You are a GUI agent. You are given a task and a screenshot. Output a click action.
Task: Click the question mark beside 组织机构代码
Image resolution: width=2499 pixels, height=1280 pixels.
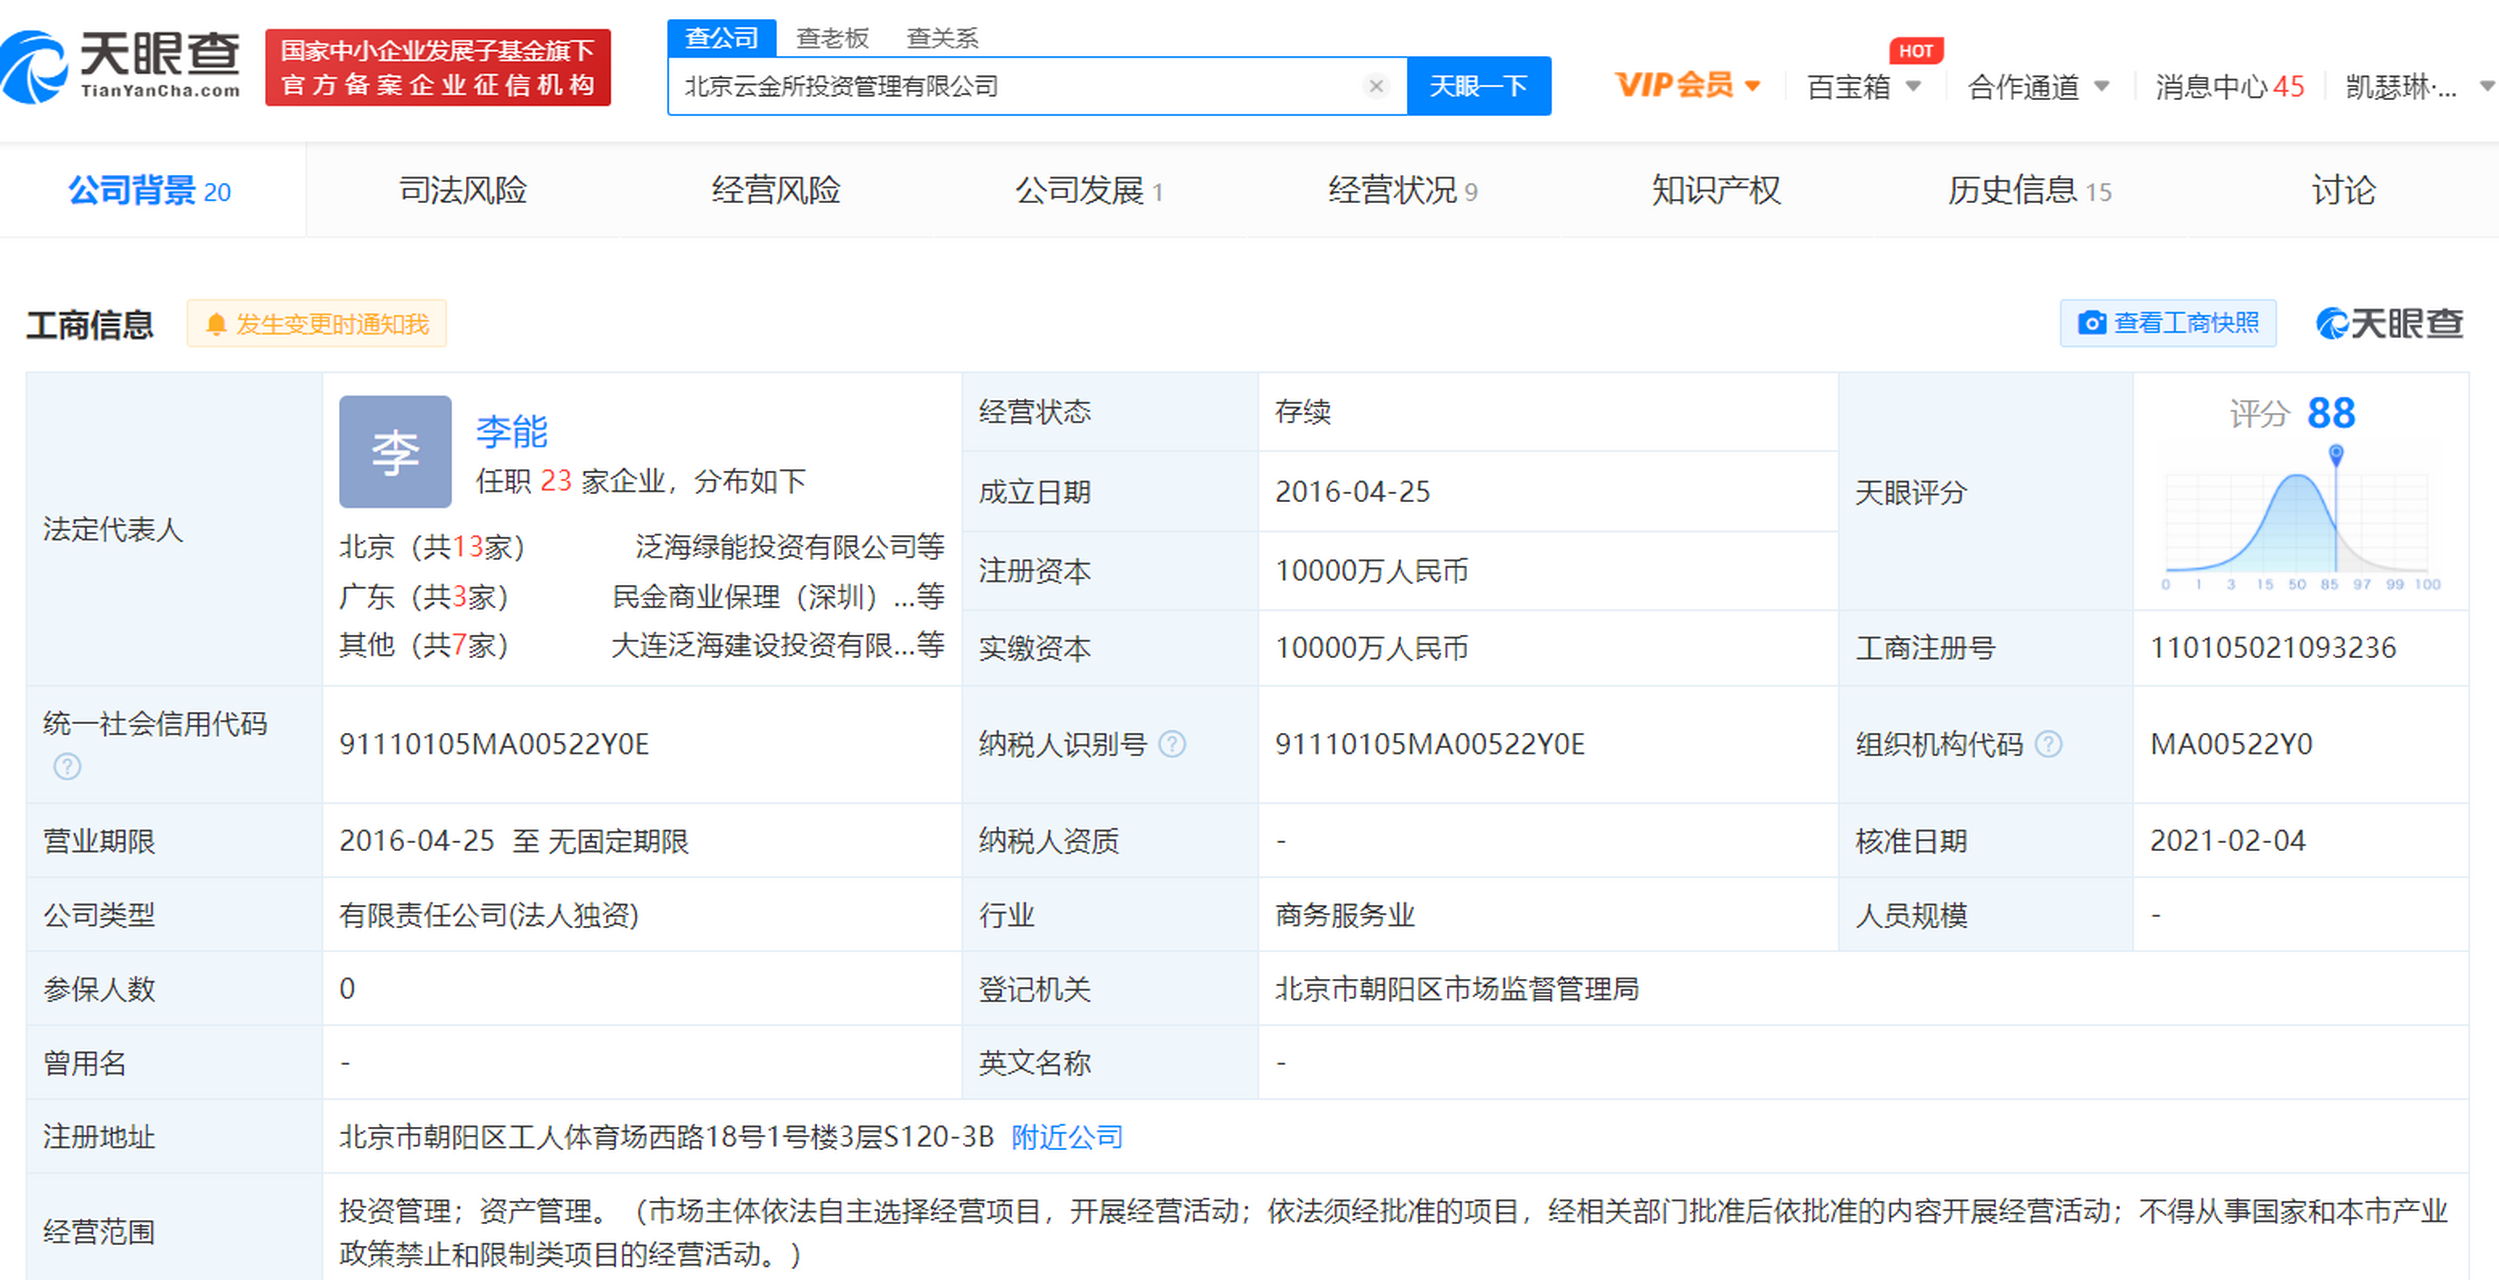coord(2051,745)
